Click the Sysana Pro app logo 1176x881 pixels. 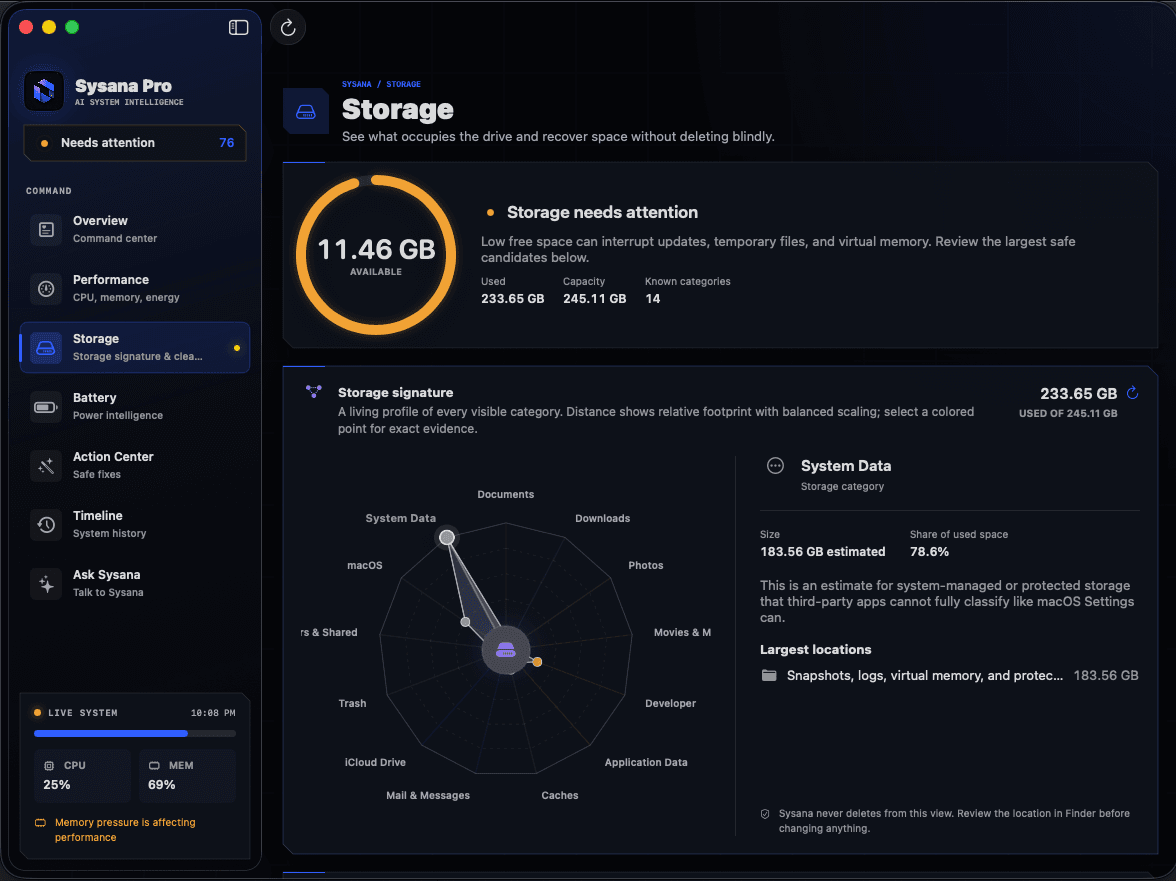[44, 91]
